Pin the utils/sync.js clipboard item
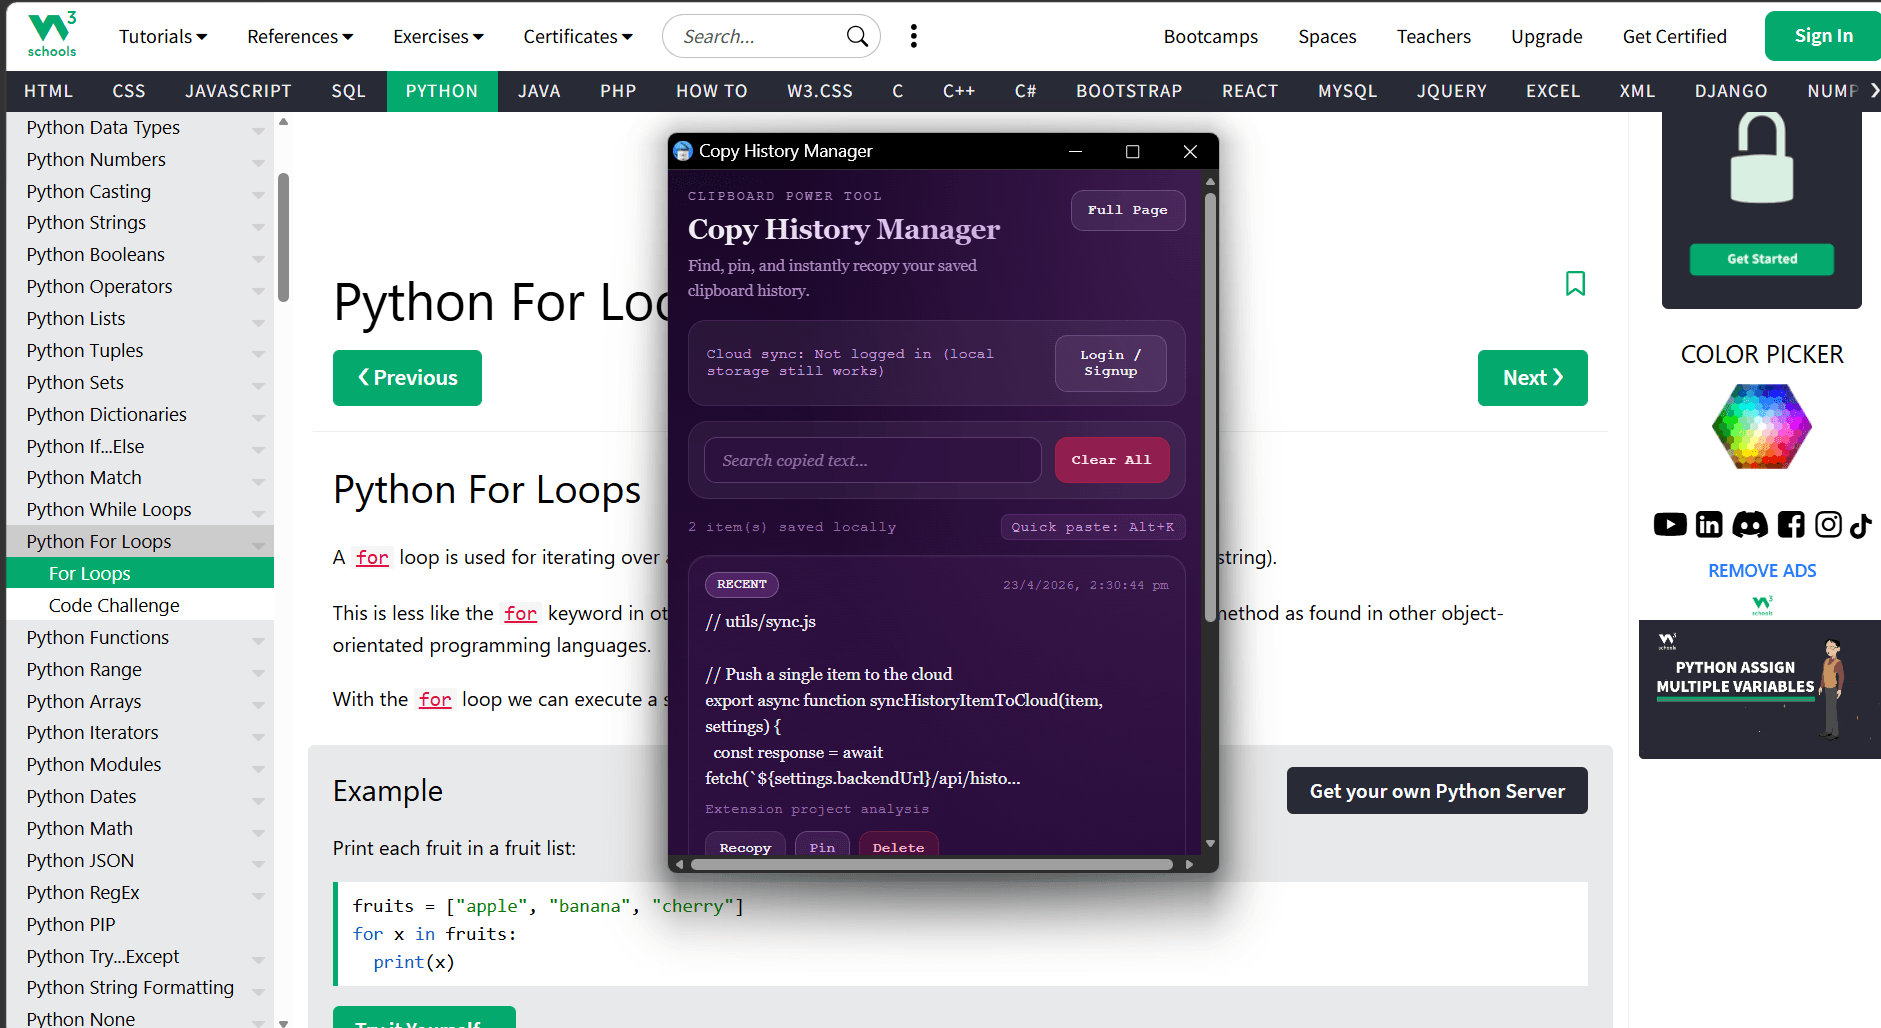The image size is (1881, 1028). [822, 846]
